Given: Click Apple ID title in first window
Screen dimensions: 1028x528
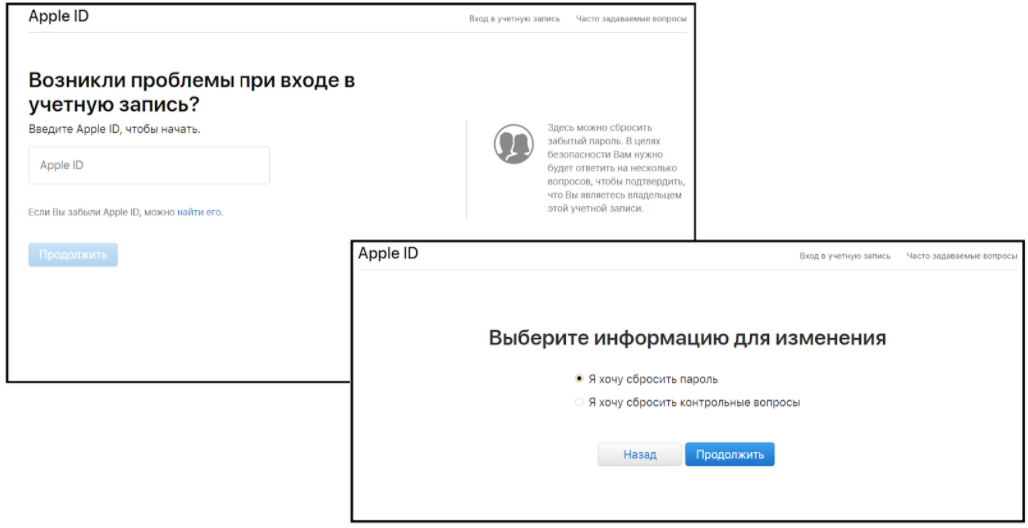Looking at the screenshot, I should click(x=58, y=16).
